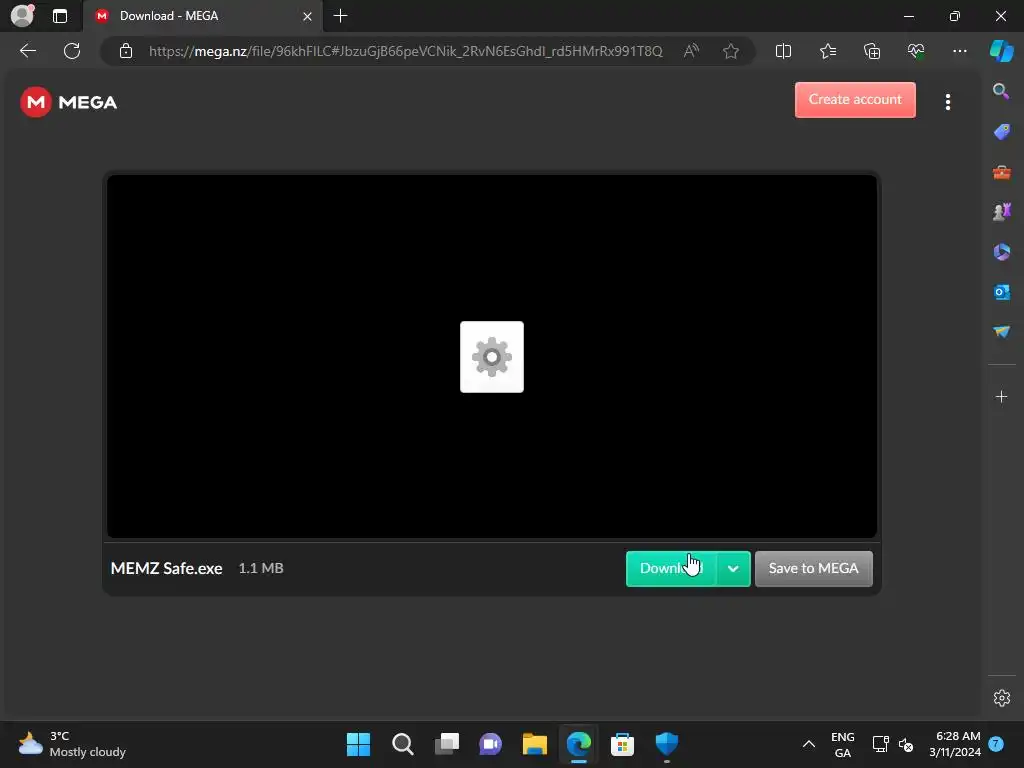Open Microsoft 365 in the sidebar
The width and height of the screenshot is (1024, 768).
pyautogui.click(x=1001, y=252)
